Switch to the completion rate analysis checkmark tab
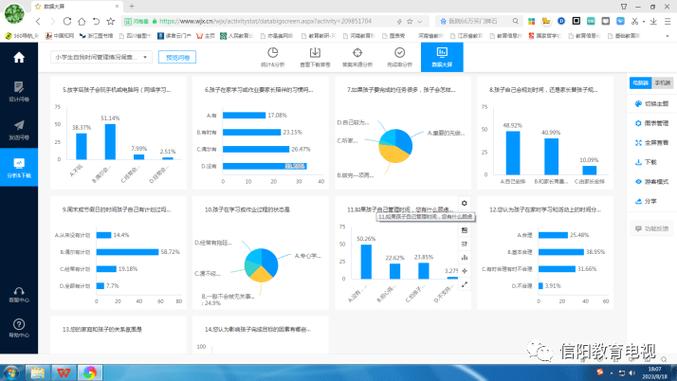This screenshot has width=677, height=381. [399, 57]
